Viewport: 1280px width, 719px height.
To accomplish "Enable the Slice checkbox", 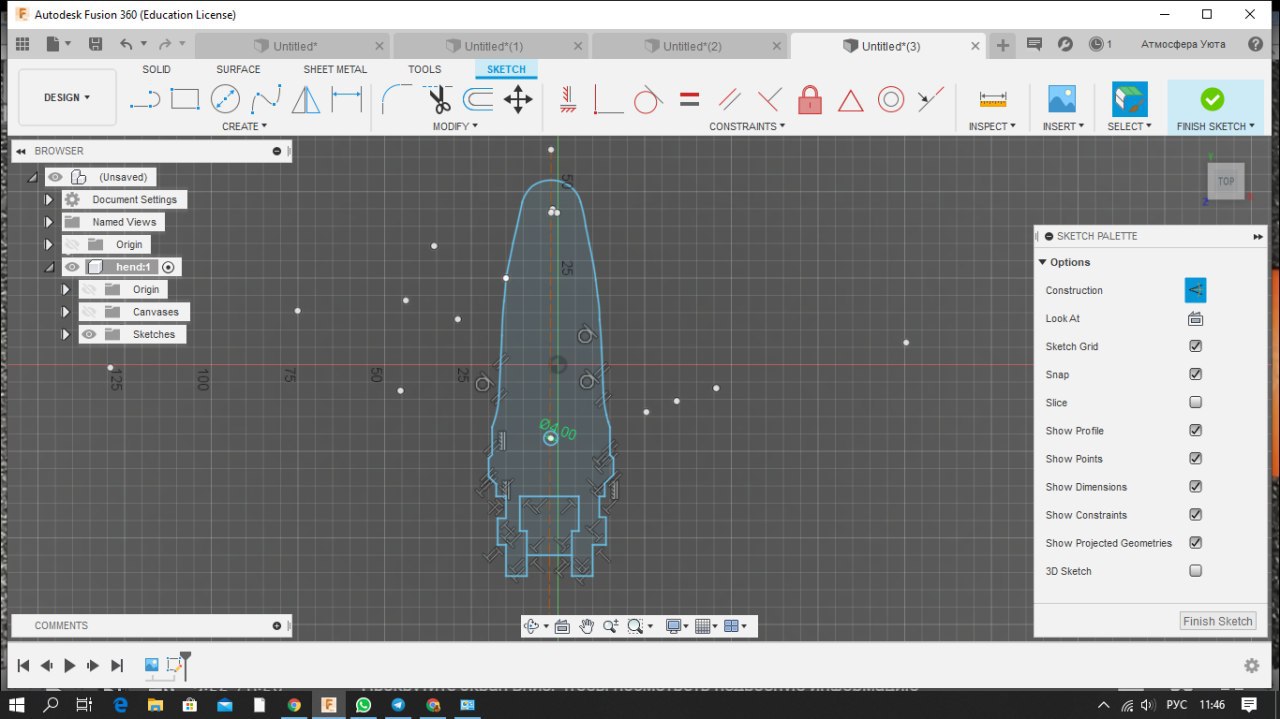I will tap(1195, 403).
